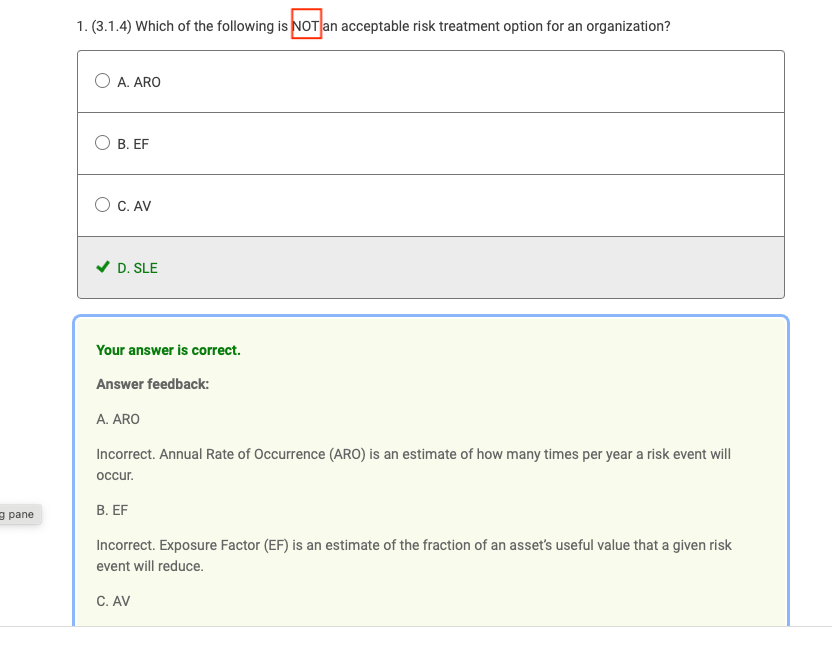
Task: Click the "C. AV" answer option label
Action: click(x=134, y=206)
